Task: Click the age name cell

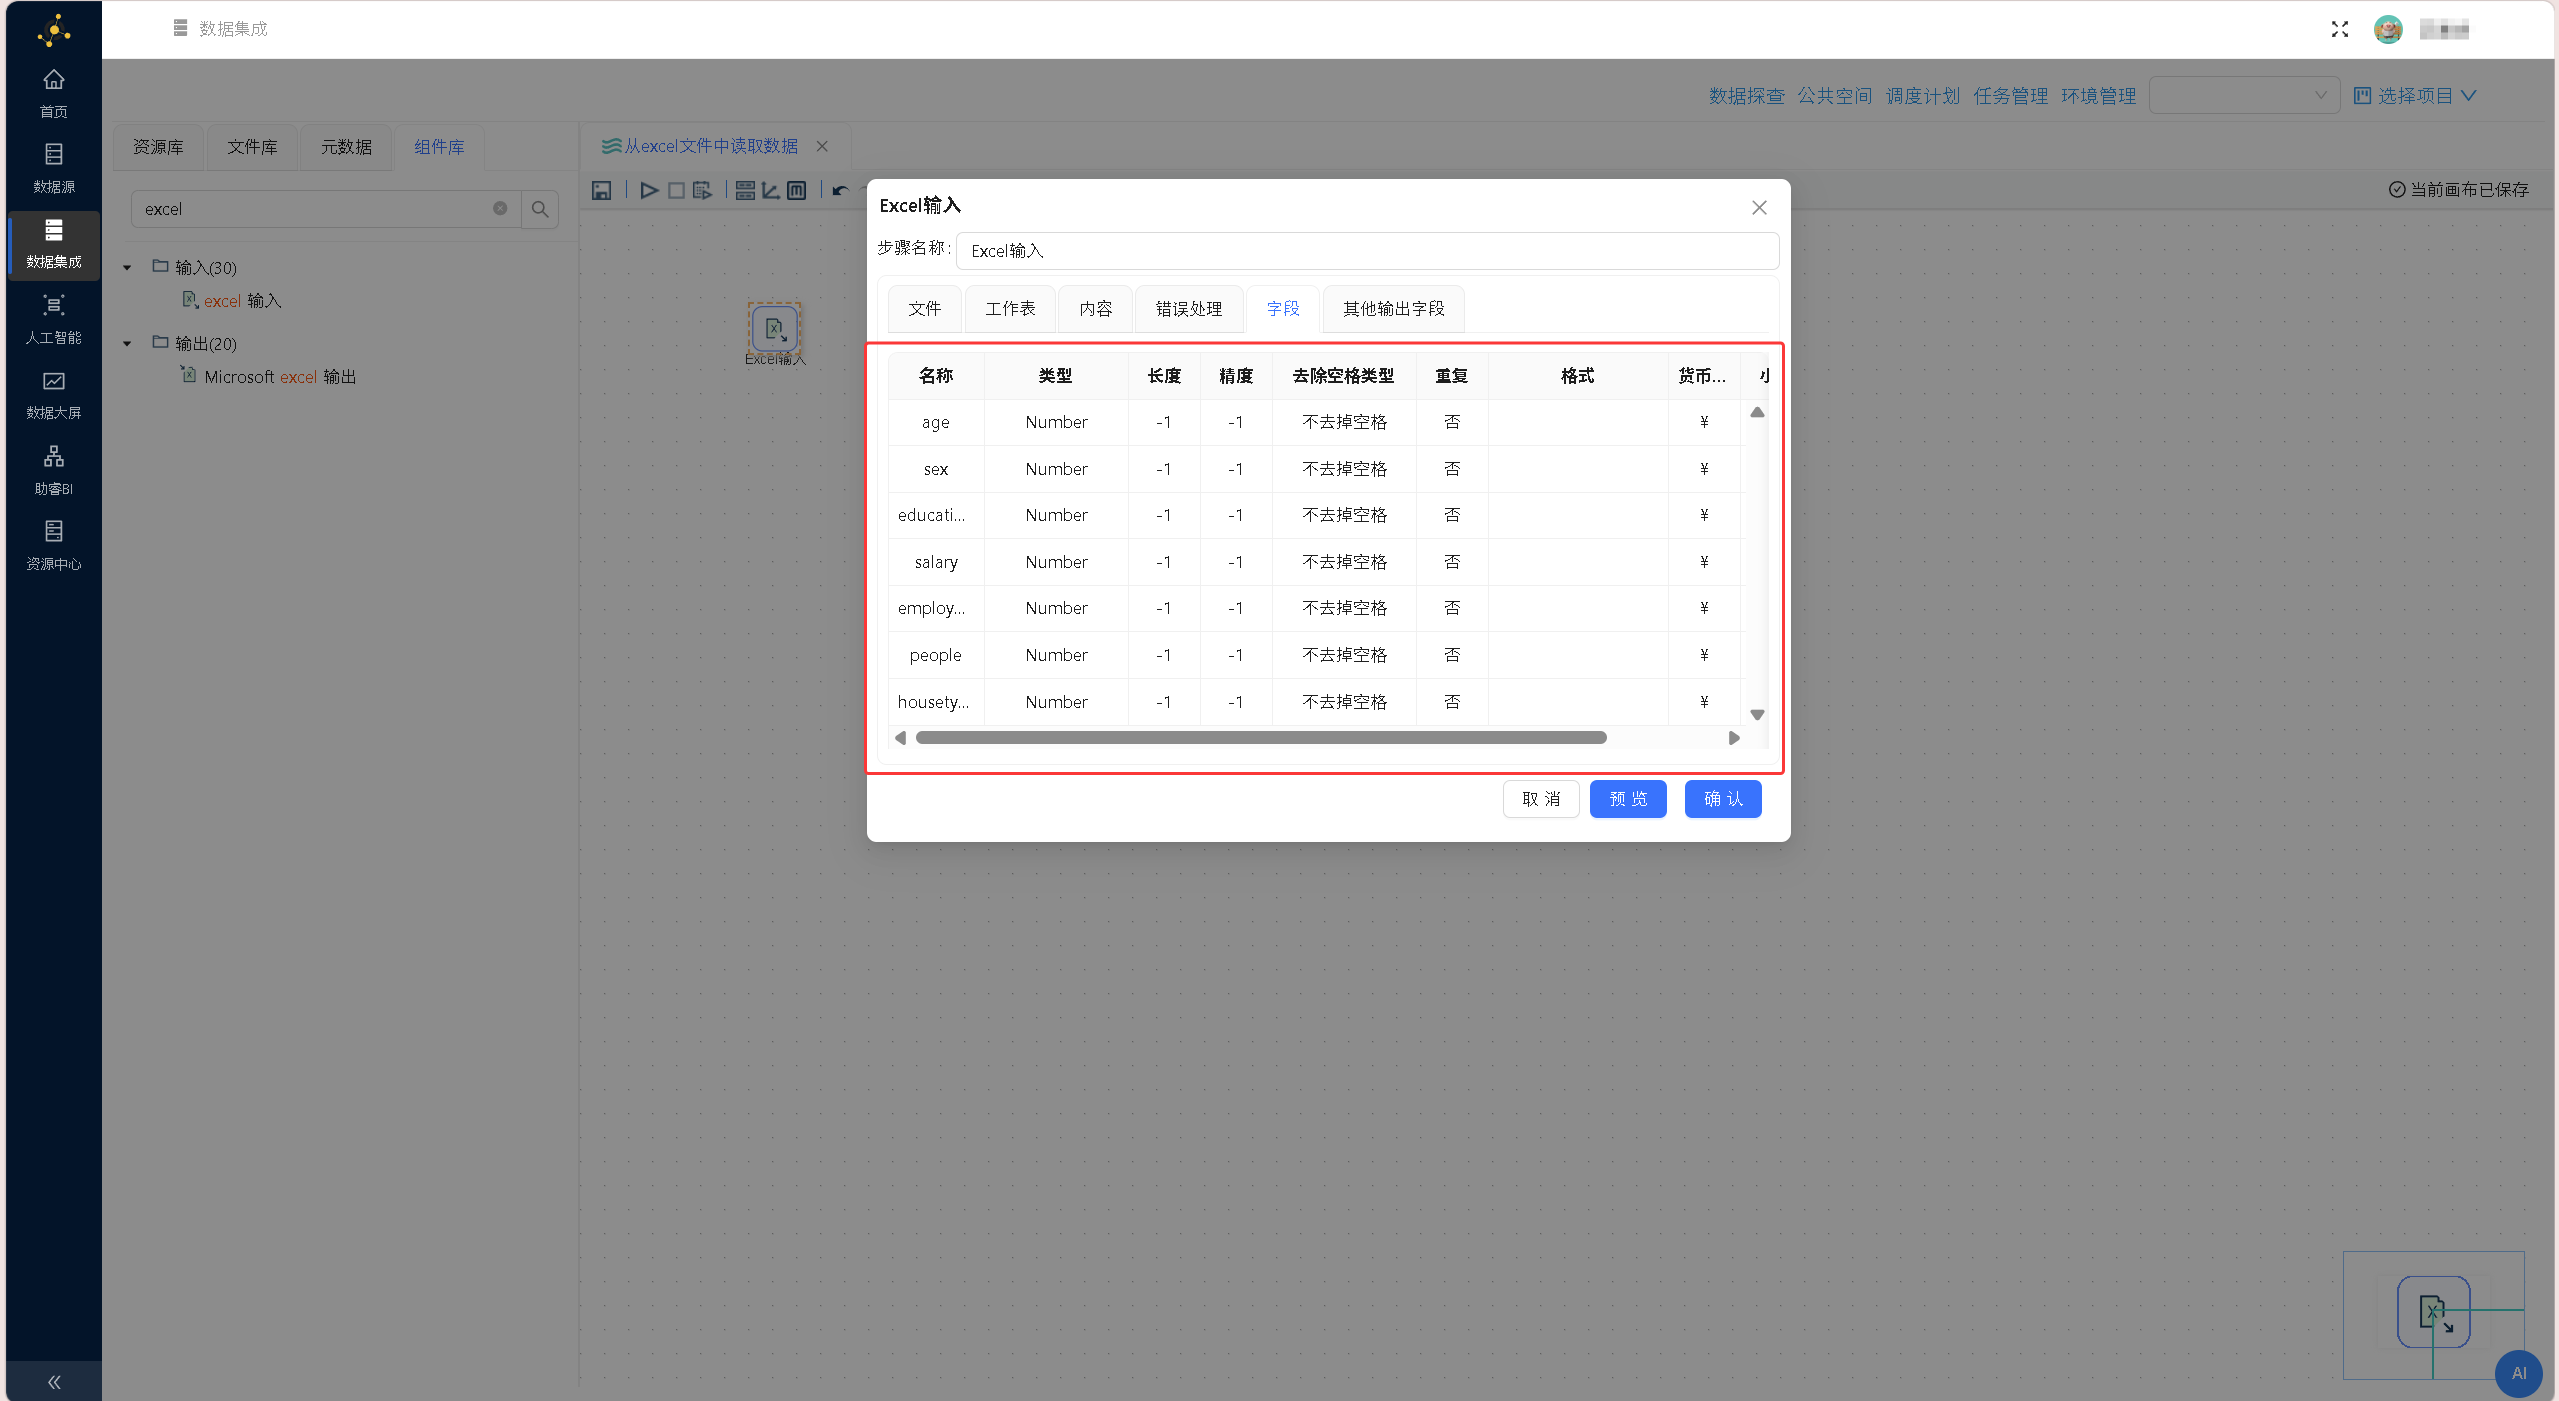Action: pos(935,422)
